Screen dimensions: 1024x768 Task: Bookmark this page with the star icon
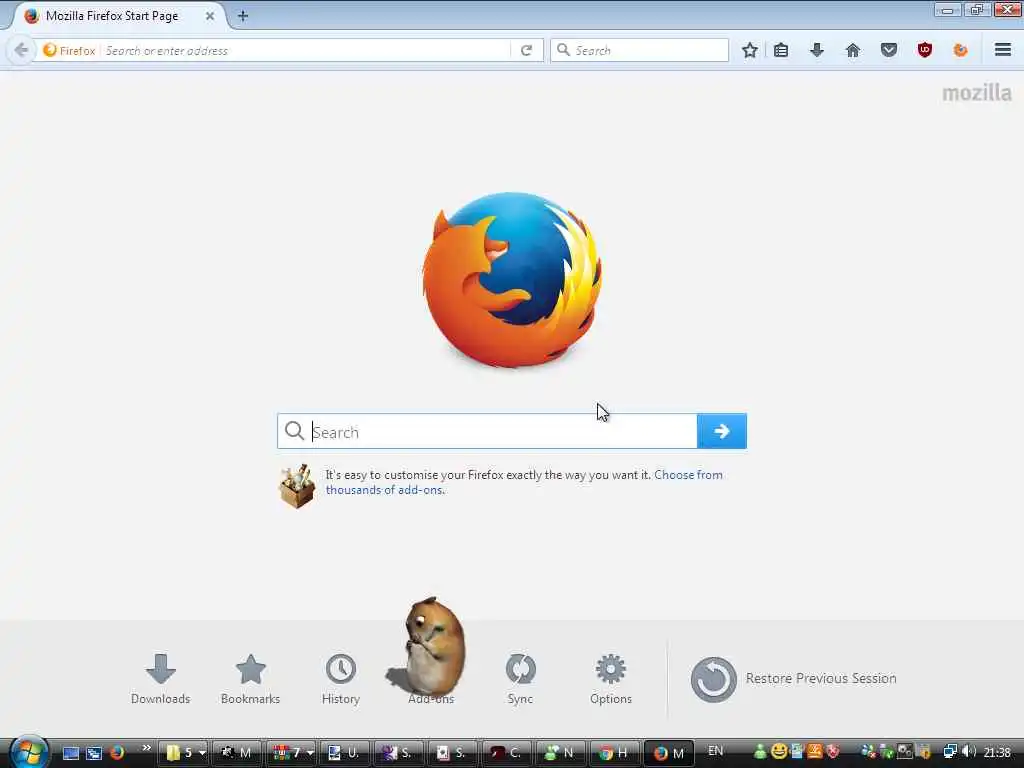point(750,50)
